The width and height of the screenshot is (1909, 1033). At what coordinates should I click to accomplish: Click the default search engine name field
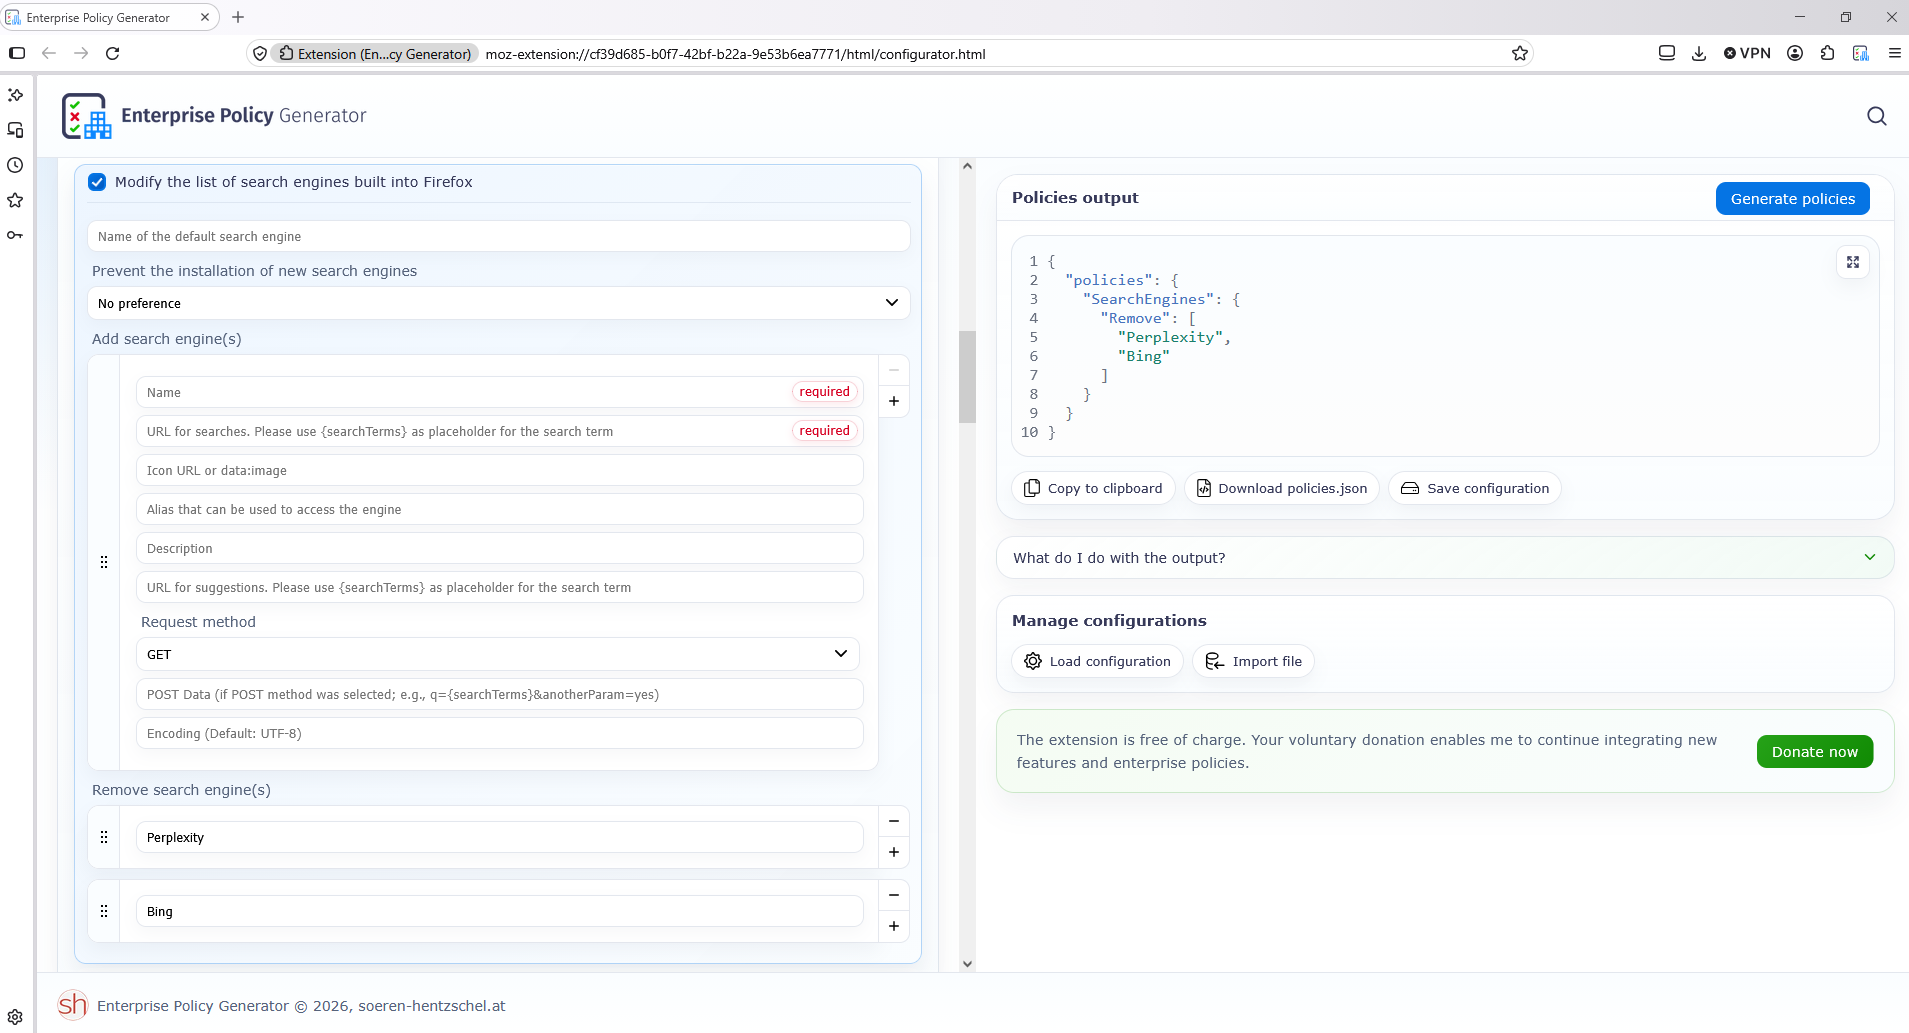499,236
